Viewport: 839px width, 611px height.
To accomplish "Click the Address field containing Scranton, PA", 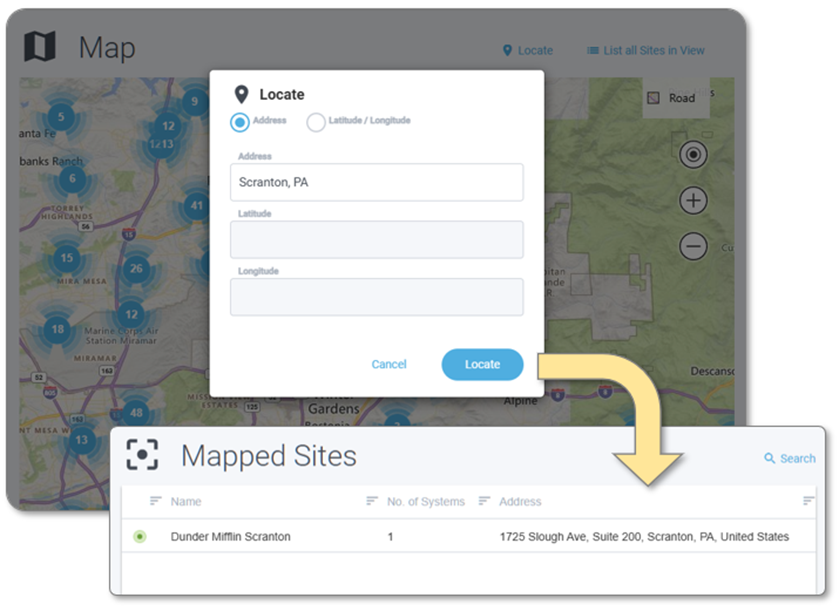I will (376, 182).
